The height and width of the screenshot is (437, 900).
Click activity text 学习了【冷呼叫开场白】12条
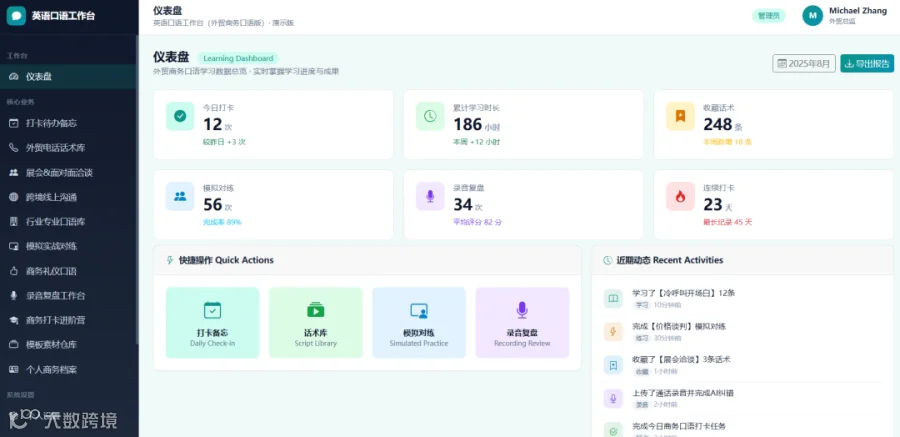pyautogui.click(x=683, y=293)
